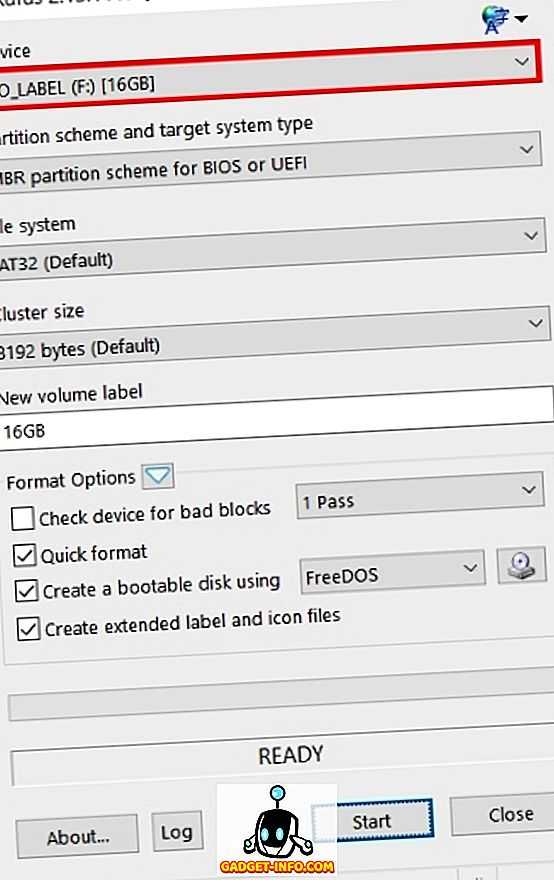Open the Log button
The width and height of the screenshot is (554, 880).
pyautogui.click(x=177, y=832)
